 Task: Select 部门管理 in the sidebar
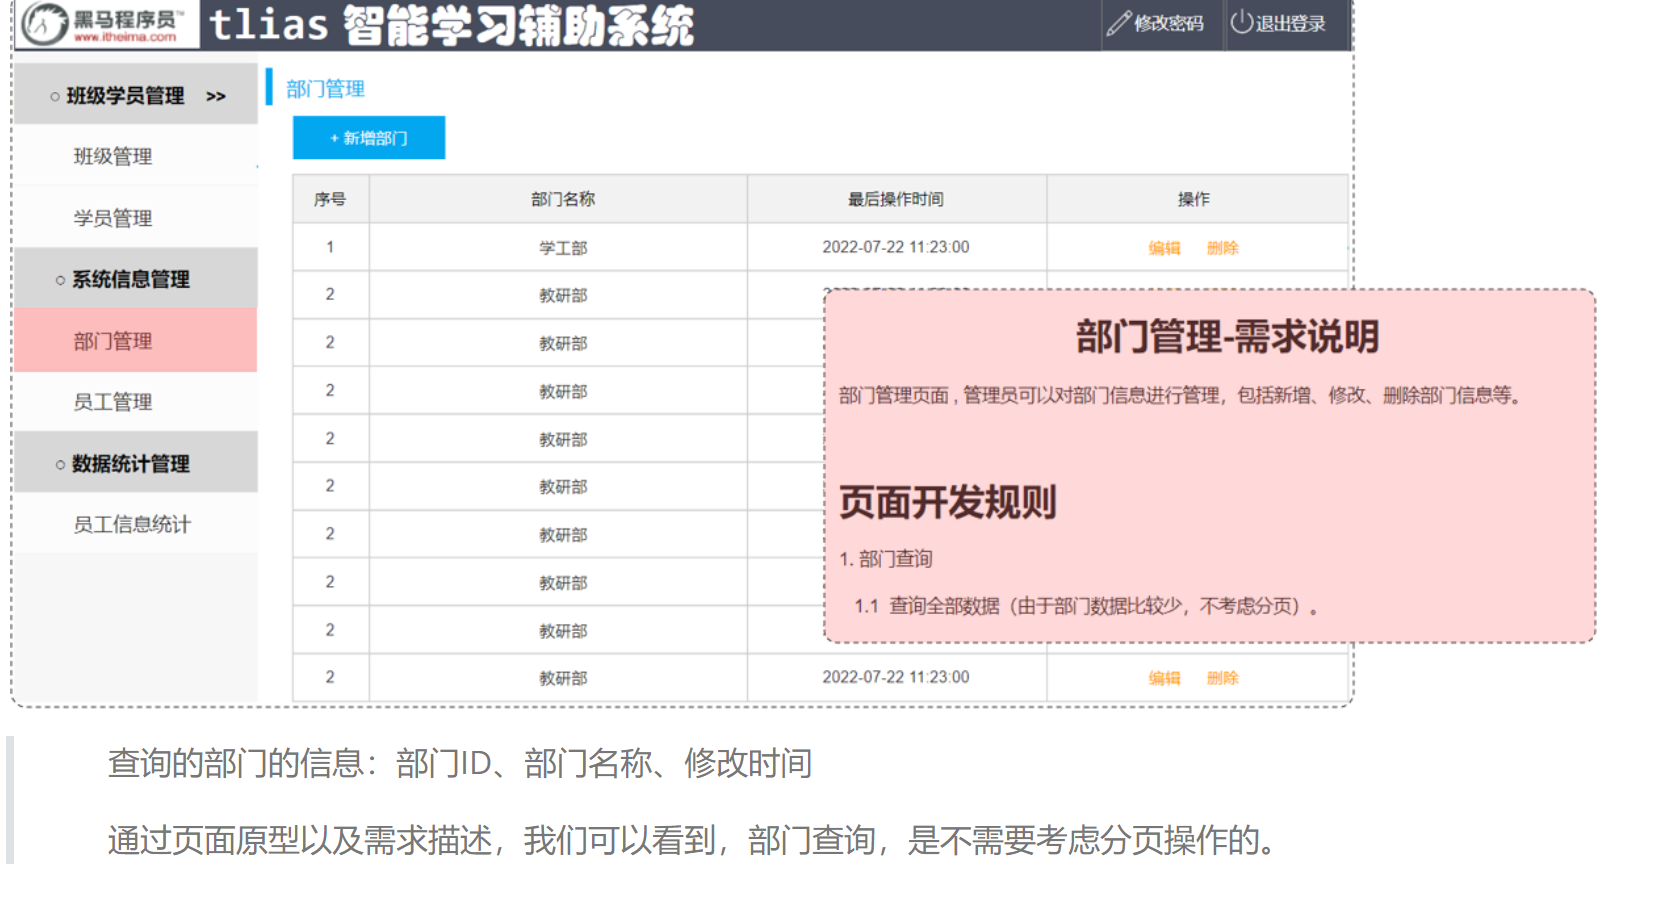click(x=136, y=341)
